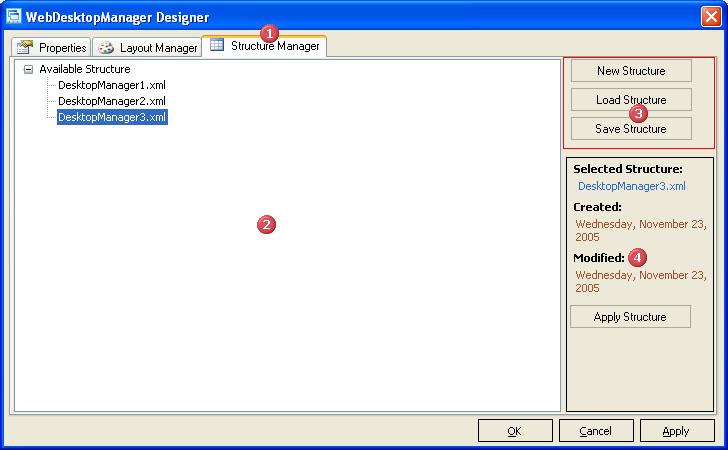Click the red number 2 marker
Image resolution: width=728 pixels, height=450 pixels.
coord(266,225)
